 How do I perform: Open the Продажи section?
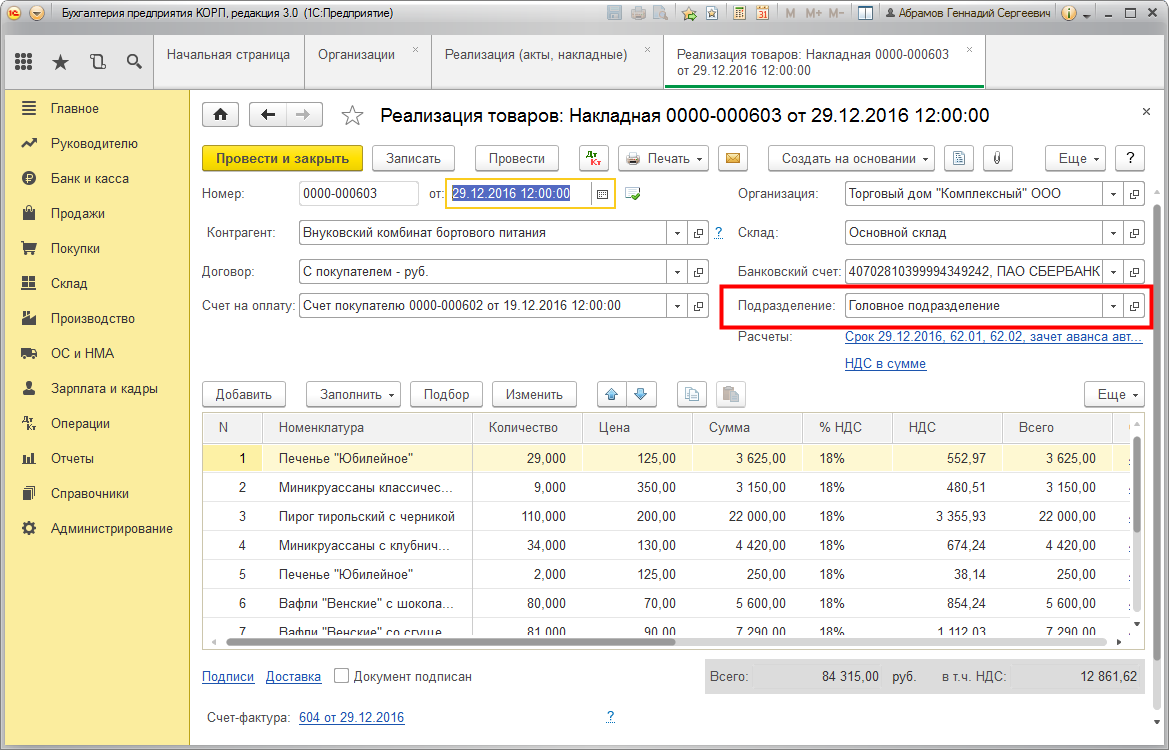78,213
